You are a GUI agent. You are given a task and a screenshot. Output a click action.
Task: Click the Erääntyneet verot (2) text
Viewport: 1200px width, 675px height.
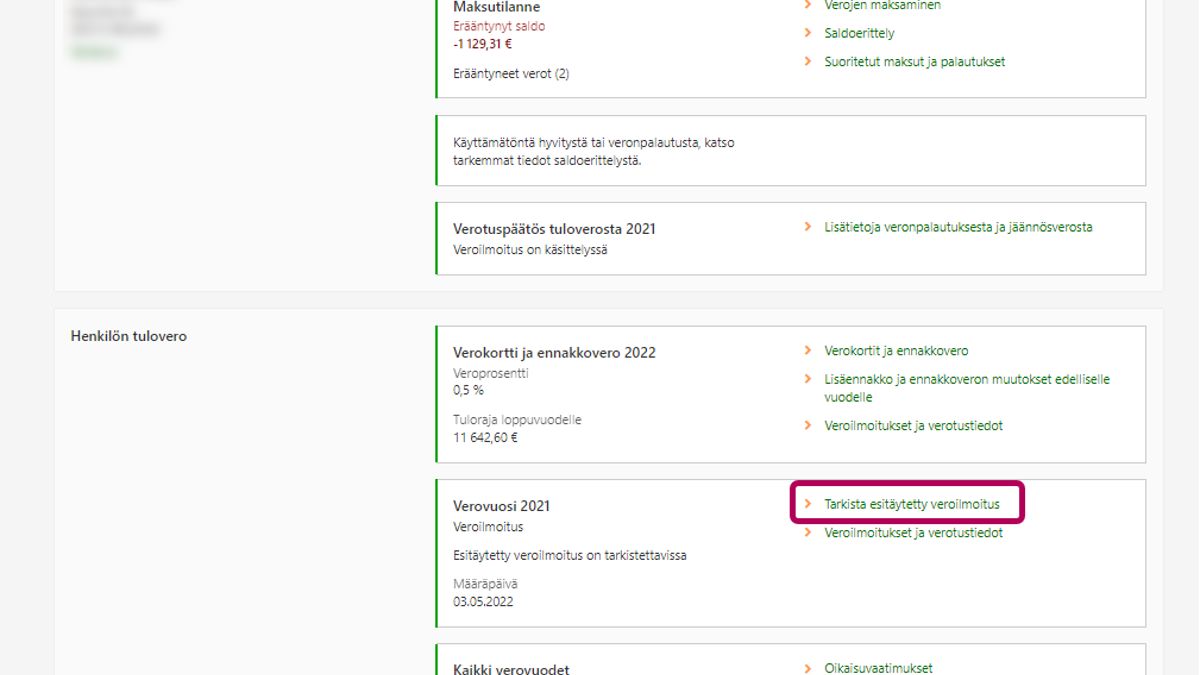511,73
